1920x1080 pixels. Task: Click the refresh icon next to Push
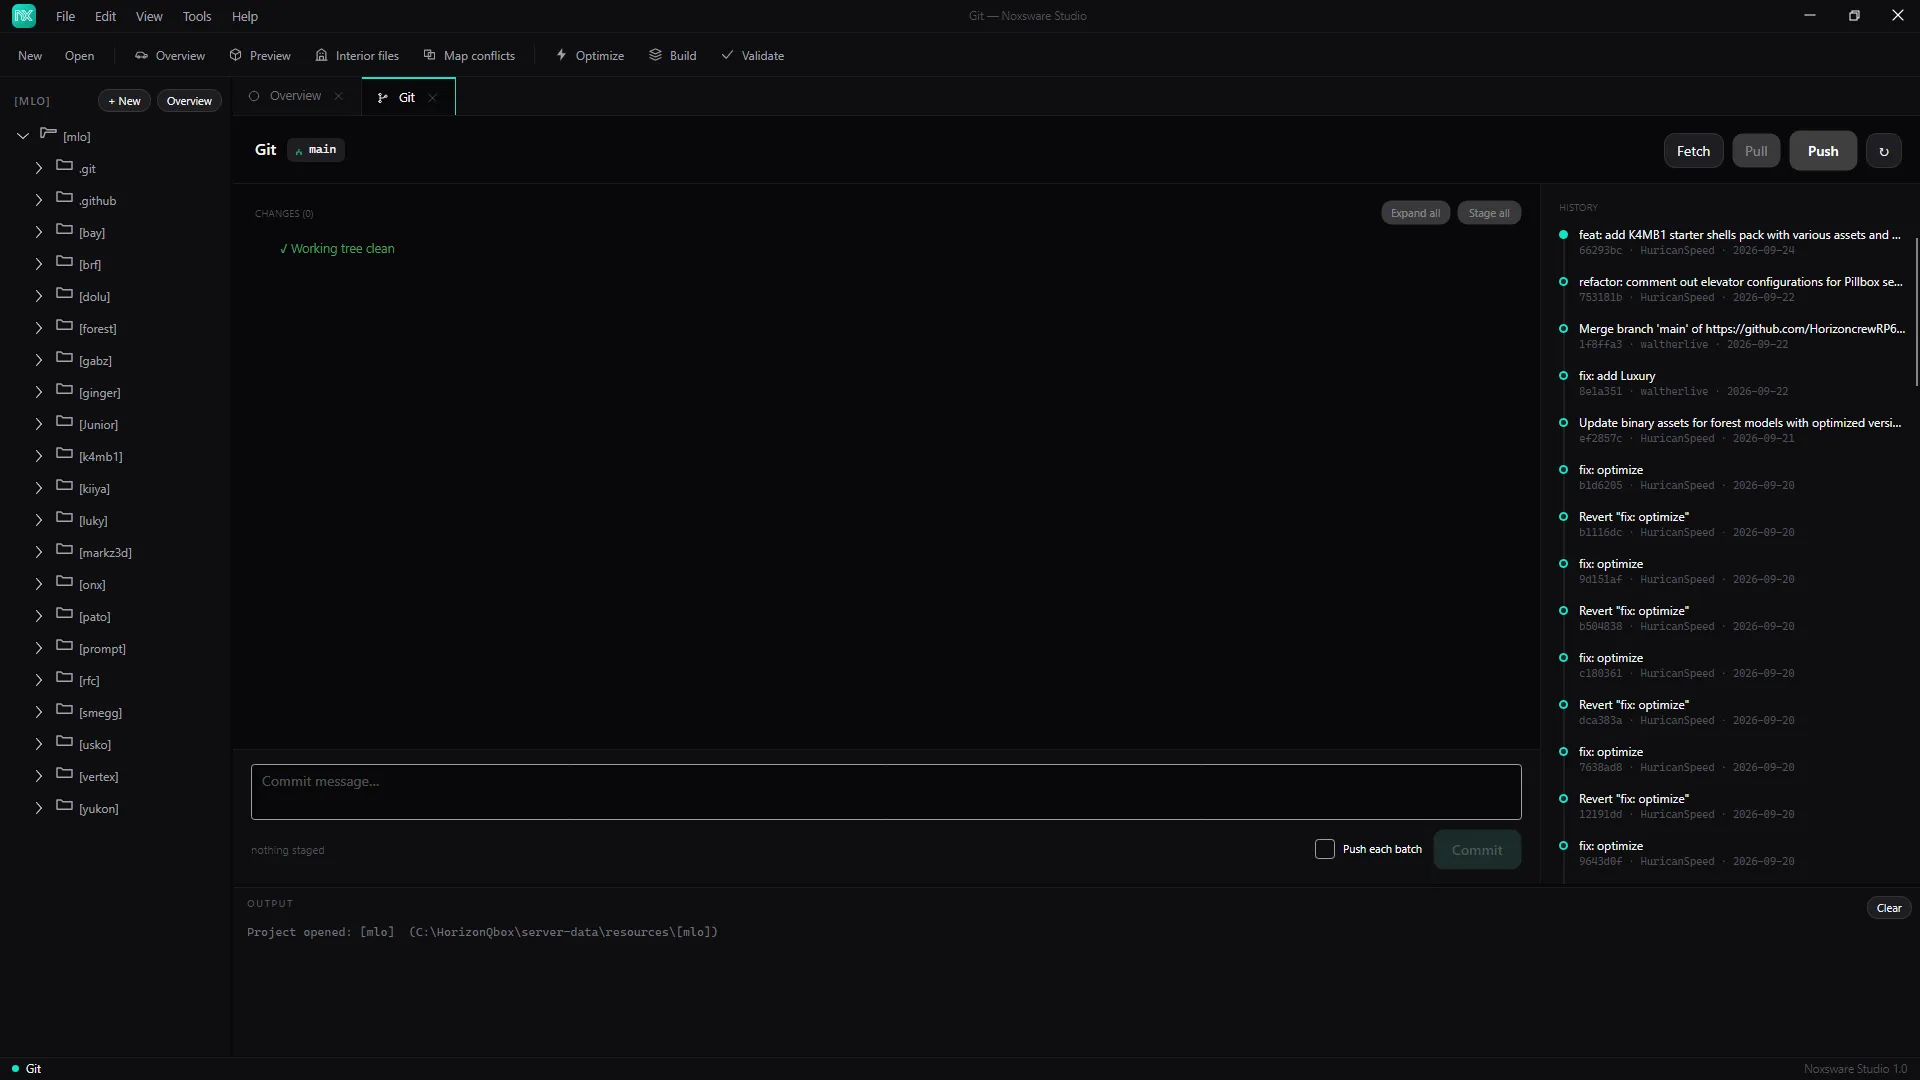tap(1884, 151)
